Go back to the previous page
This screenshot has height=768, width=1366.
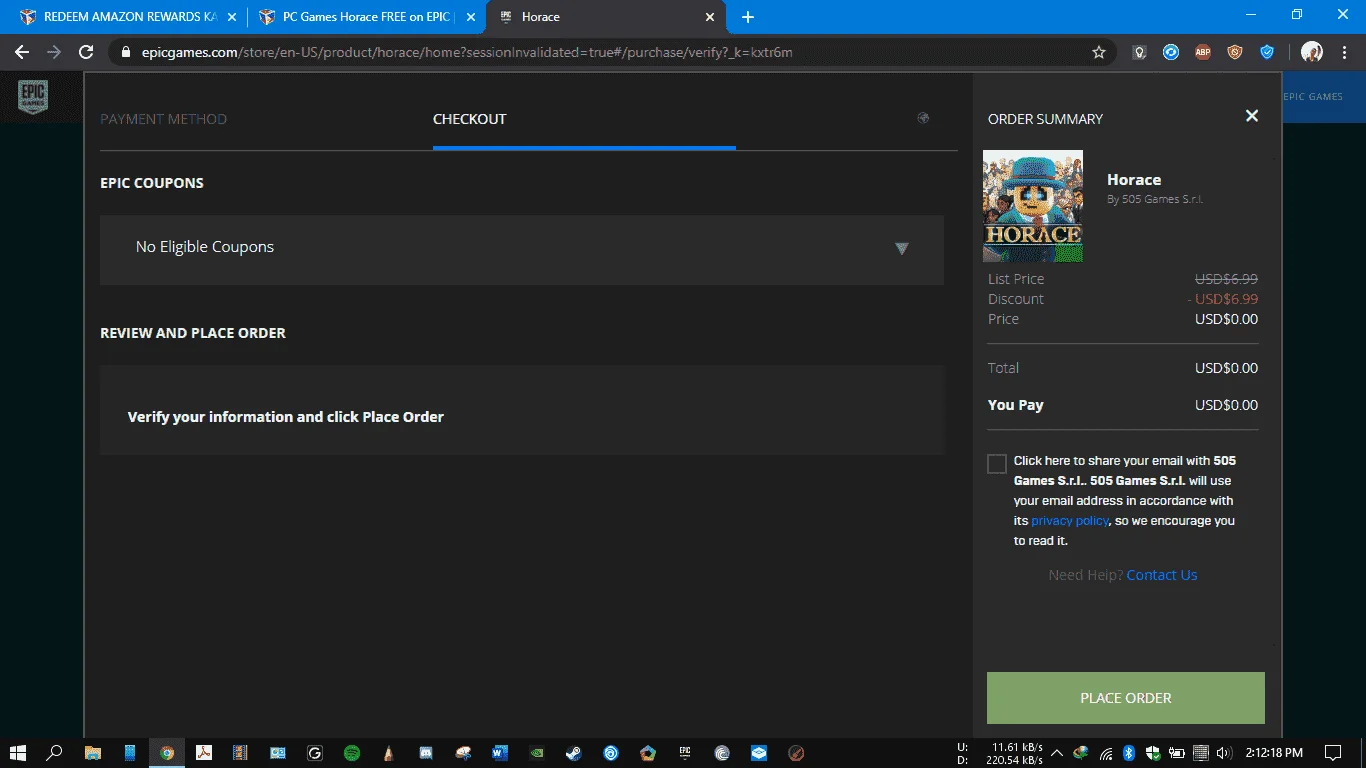click(22, 52)
